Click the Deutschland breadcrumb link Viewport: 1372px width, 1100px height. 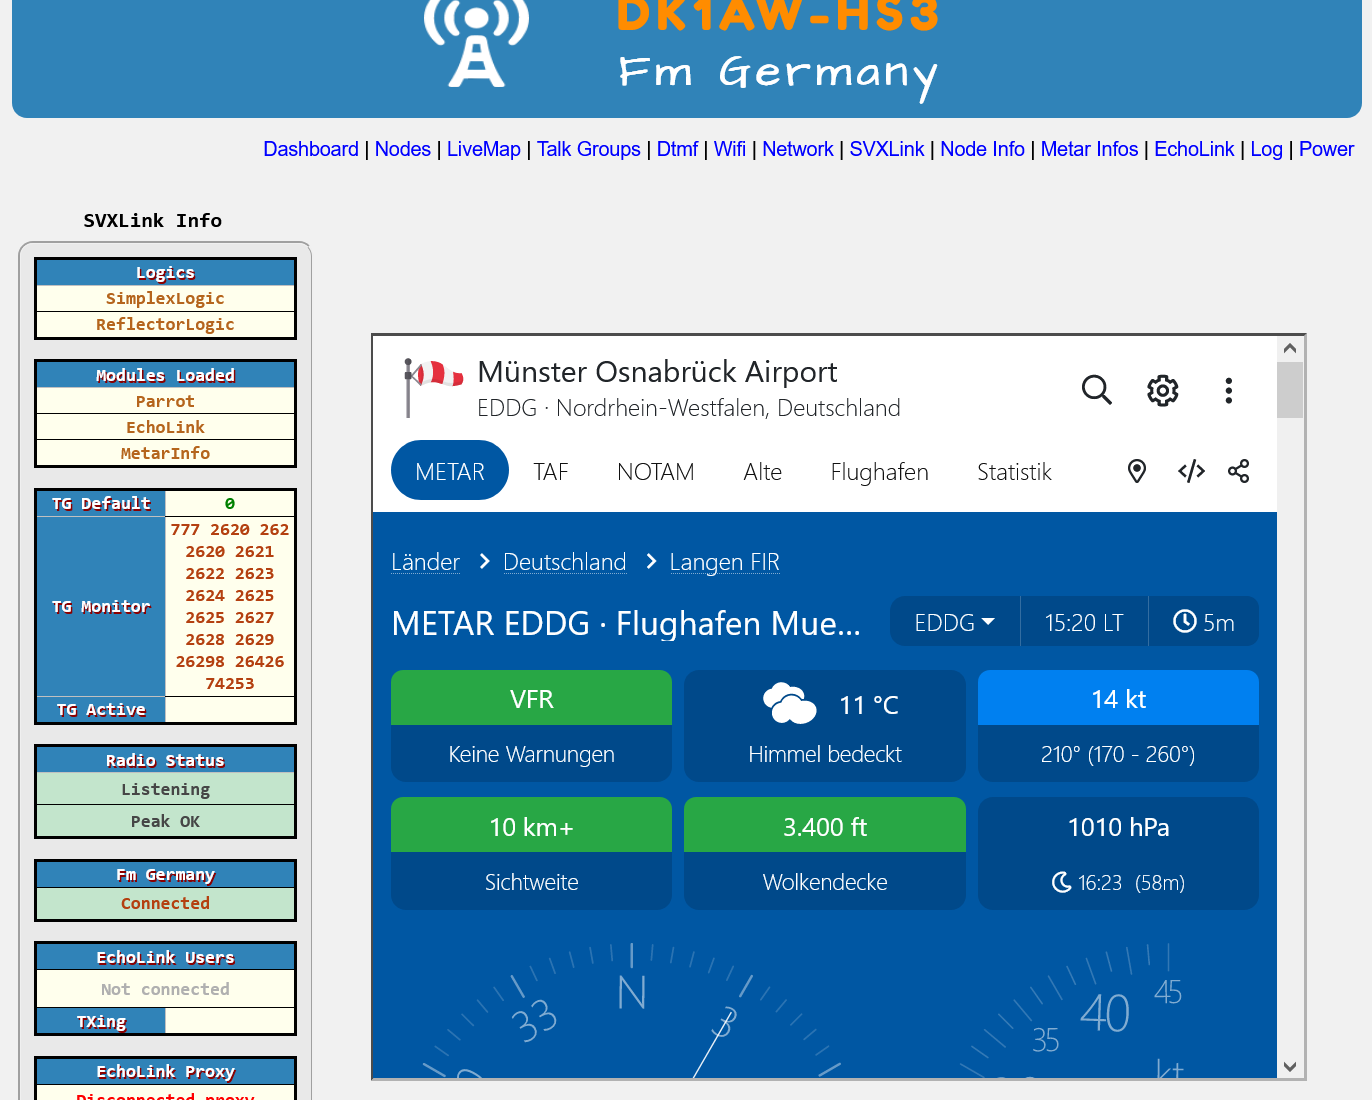[x=564, y=562]
